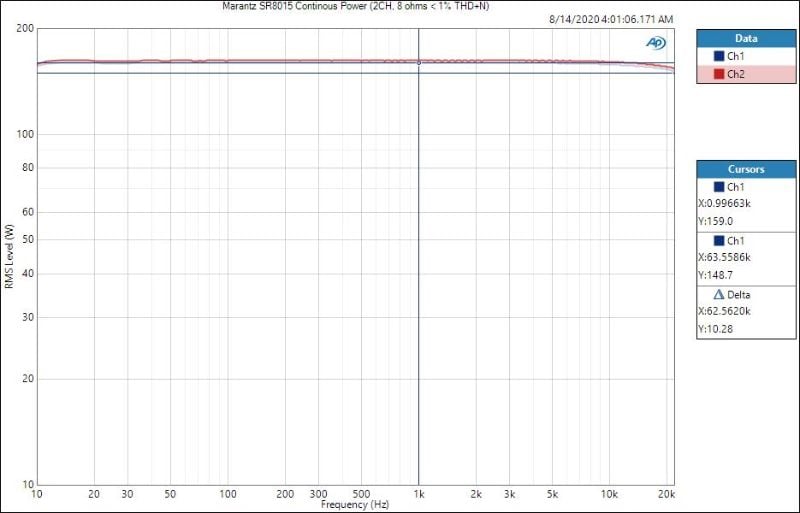The height and width of the screenshot is (513, 800).
Task: Click the red Ch2 swatch in Data legend
Action: [x=719, y=74]
